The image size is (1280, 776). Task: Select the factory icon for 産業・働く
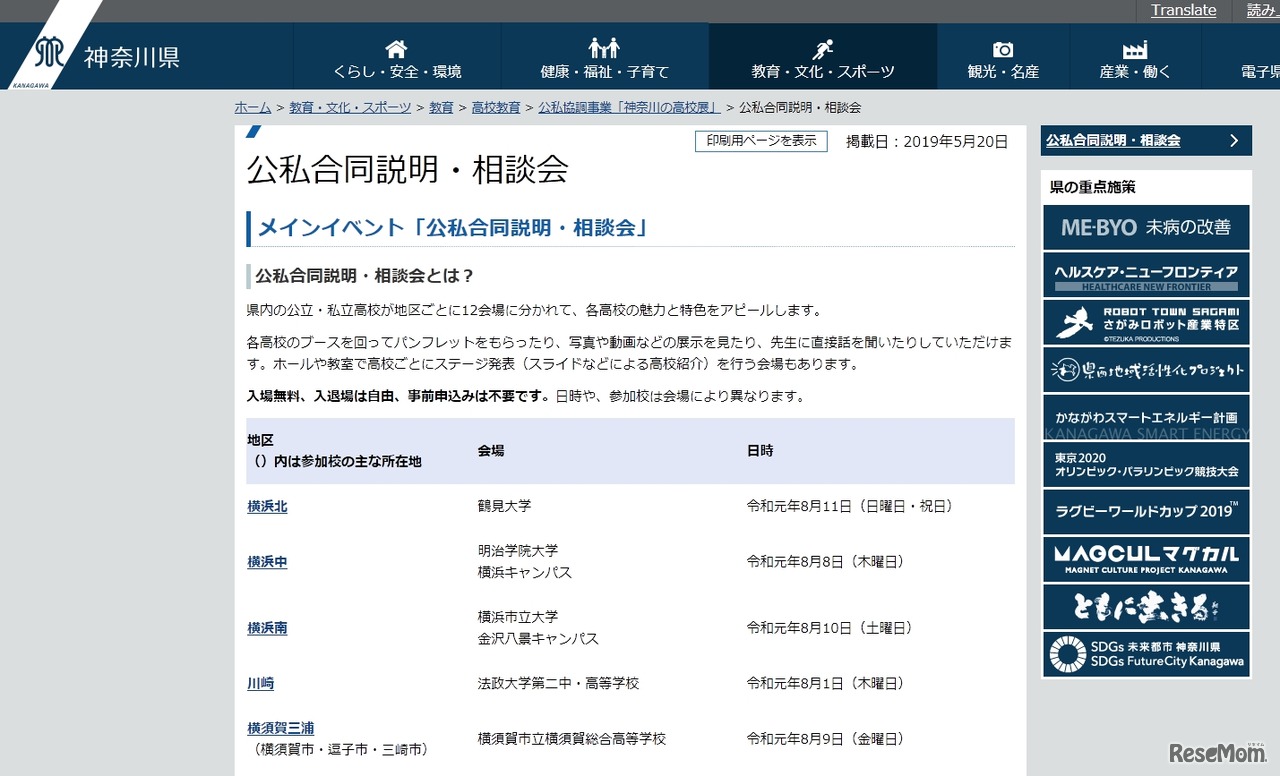1133,44
